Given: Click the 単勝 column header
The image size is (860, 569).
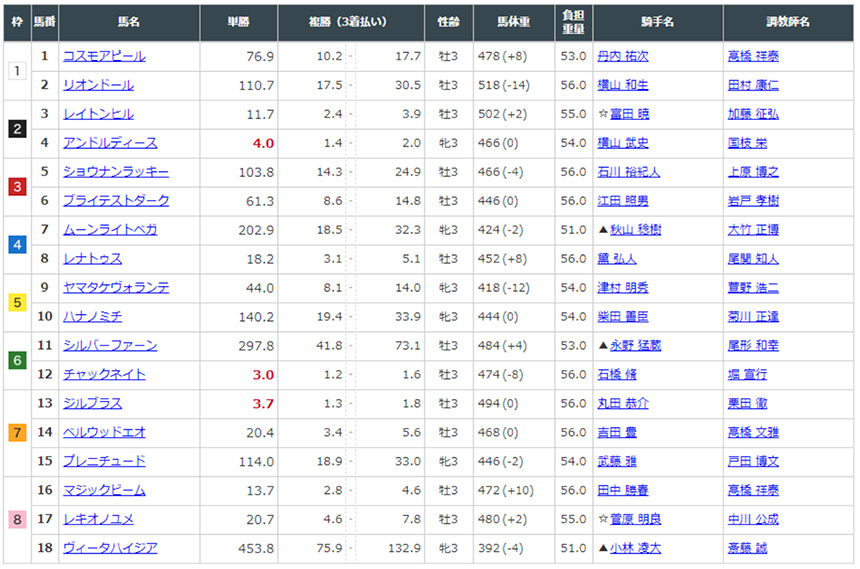Looking at the screenshot, I should (239, 22).
